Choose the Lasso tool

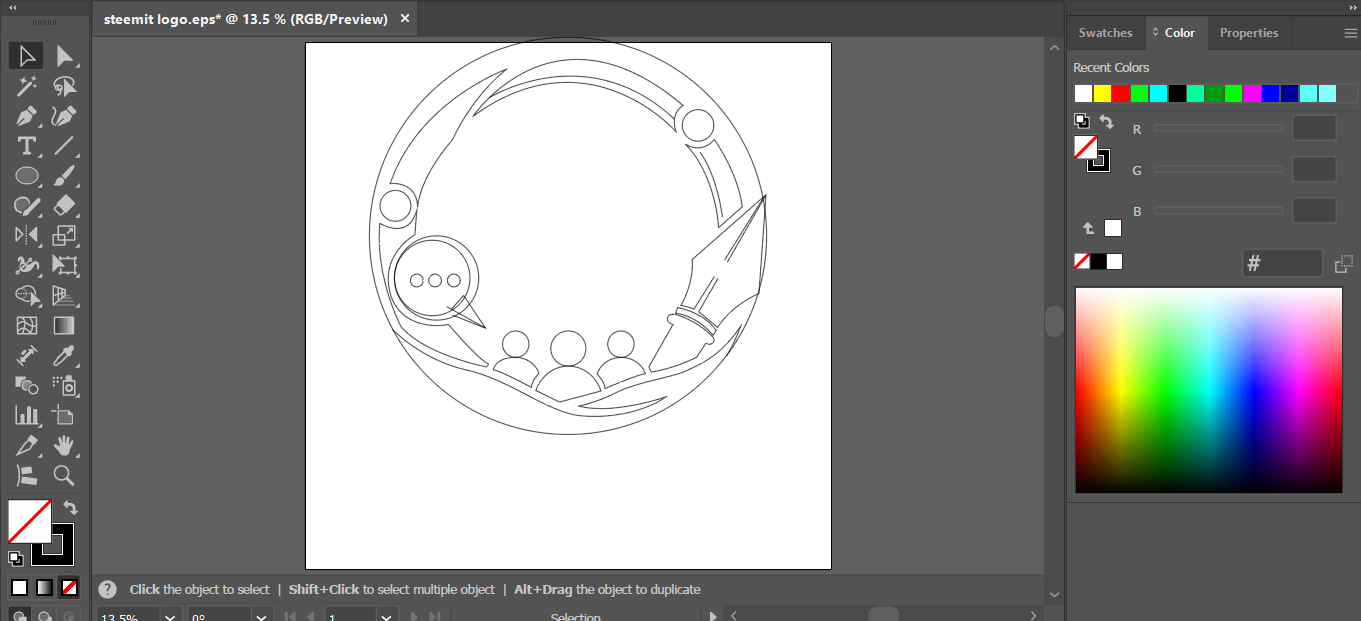pyautogui.click(x=65, y=87)
